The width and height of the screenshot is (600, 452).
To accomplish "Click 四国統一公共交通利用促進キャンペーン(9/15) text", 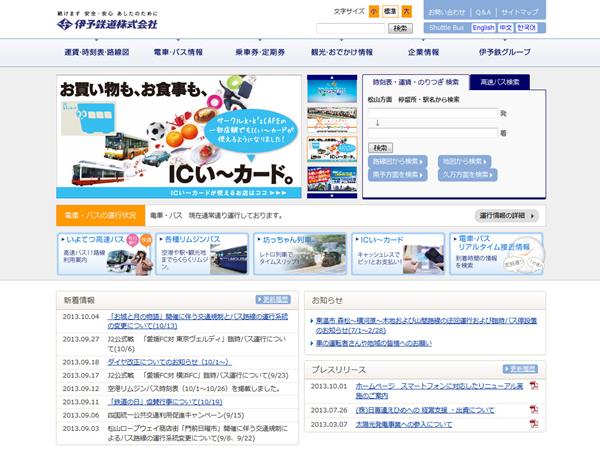I will click(x=176, y=415).
